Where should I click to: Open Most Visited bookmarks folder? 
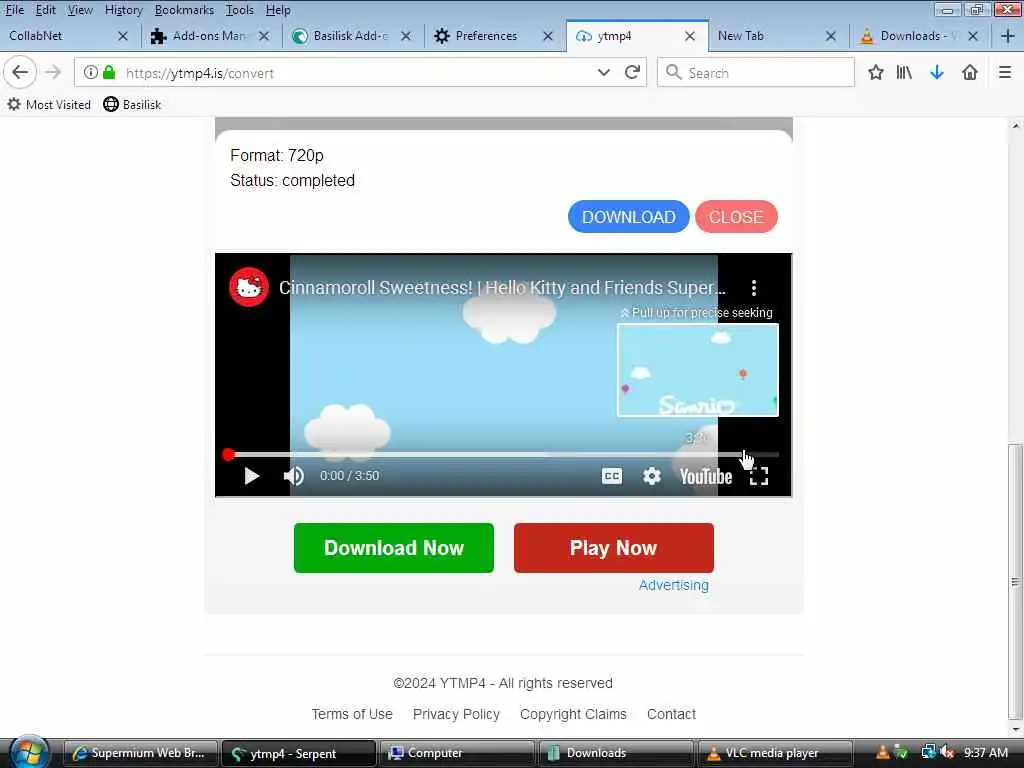click(x=49, y=104)
